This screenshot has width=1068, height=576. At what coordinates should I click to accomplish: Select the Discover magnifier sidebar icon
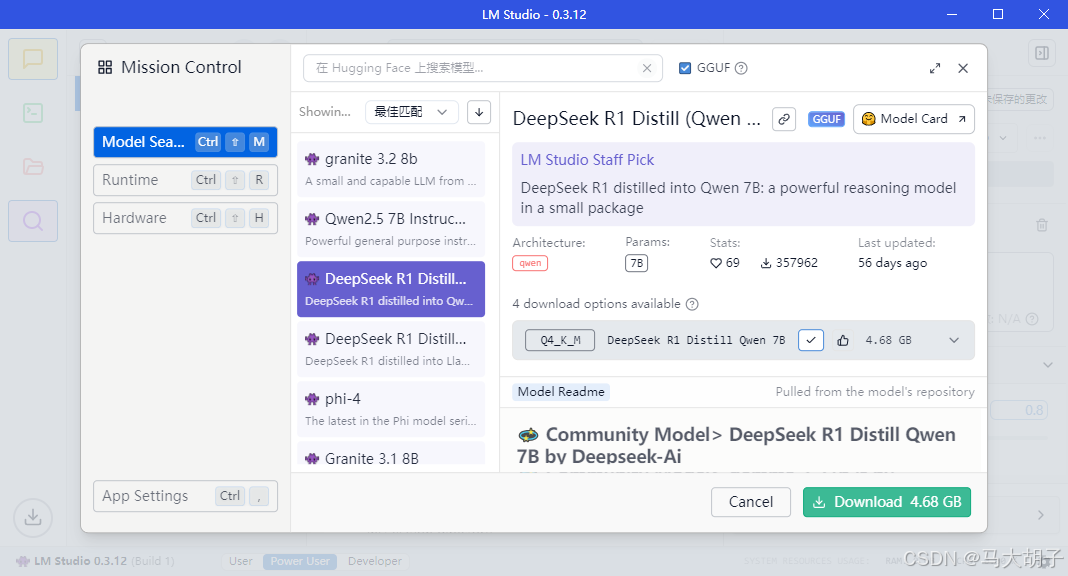click(x=33, y=221)
